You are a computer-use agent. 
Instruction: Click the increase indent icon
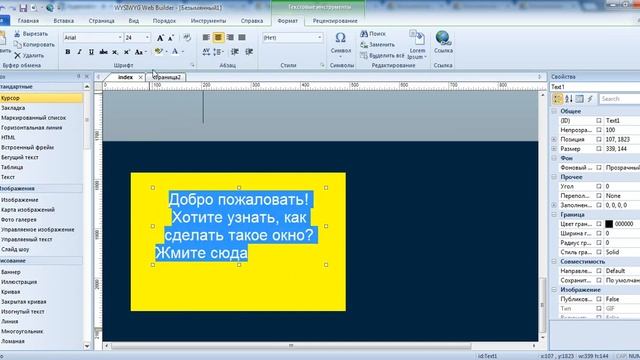249,51
